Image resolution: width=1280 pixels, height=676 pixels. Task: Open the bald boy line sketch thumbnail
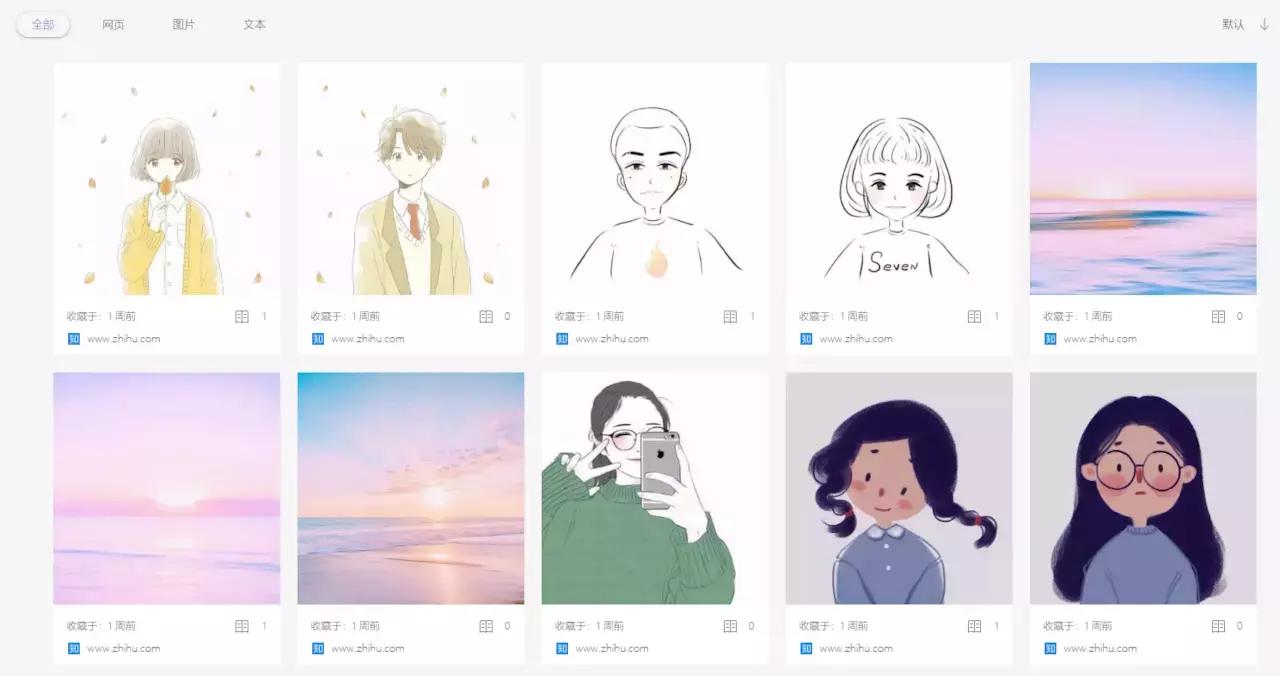click(x=655, y=179)
